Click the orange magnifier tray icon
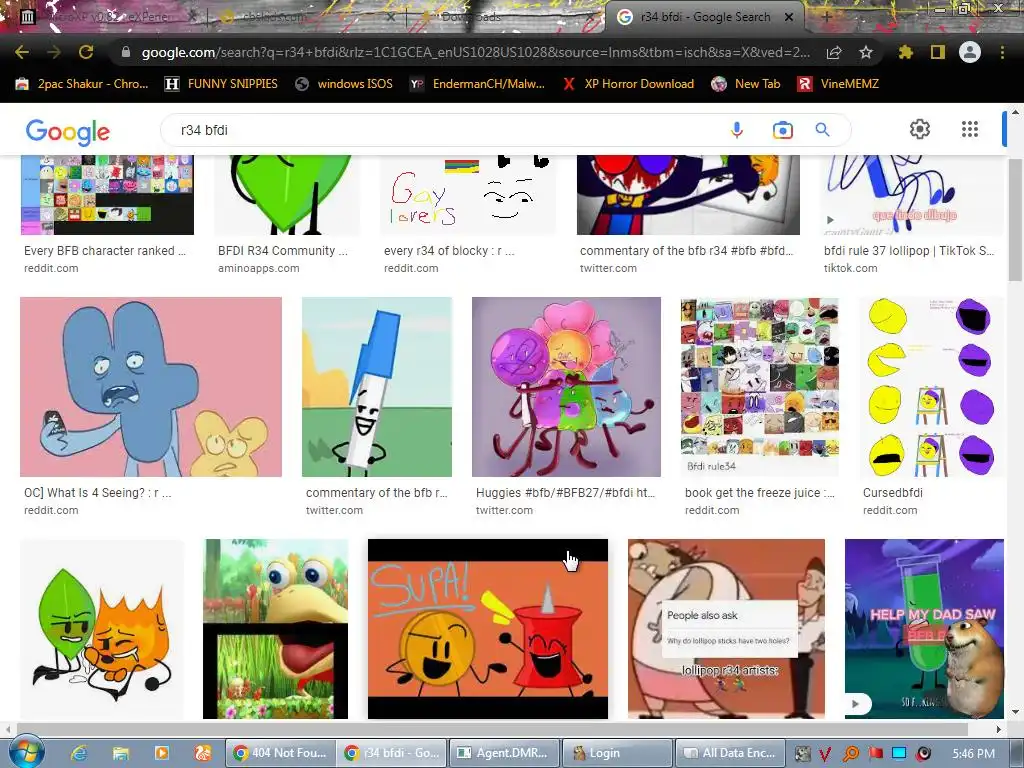This screenshot has height=768, width=1024. [850, 754]
